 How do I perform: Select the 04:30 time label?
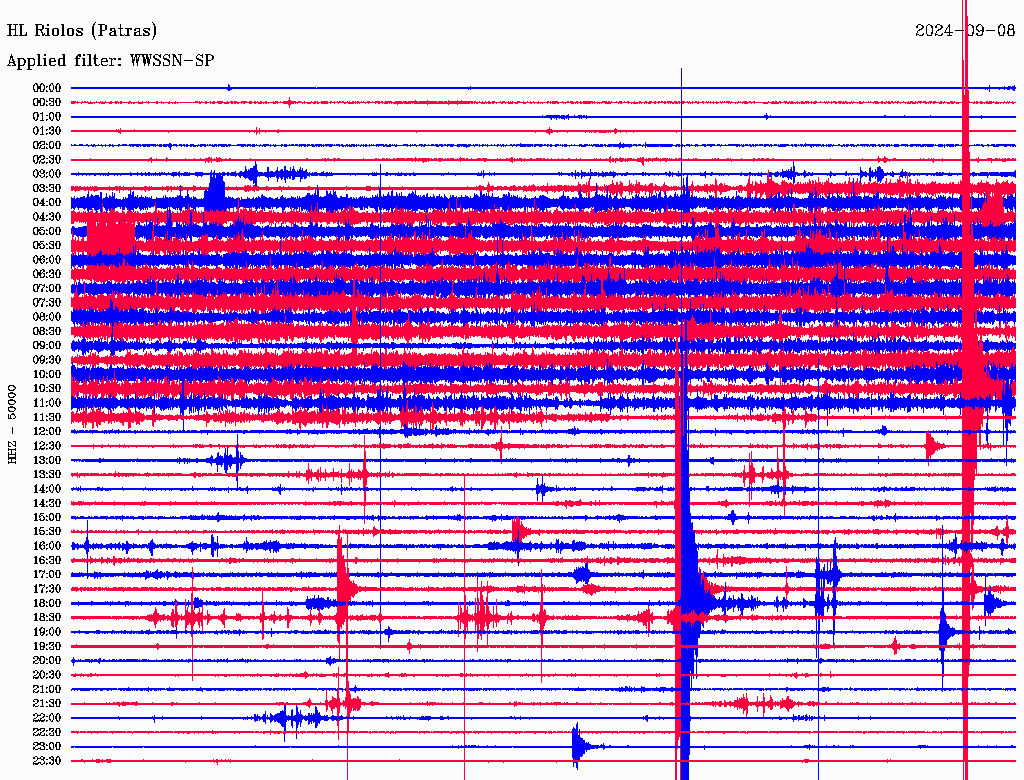coord(47,217)
